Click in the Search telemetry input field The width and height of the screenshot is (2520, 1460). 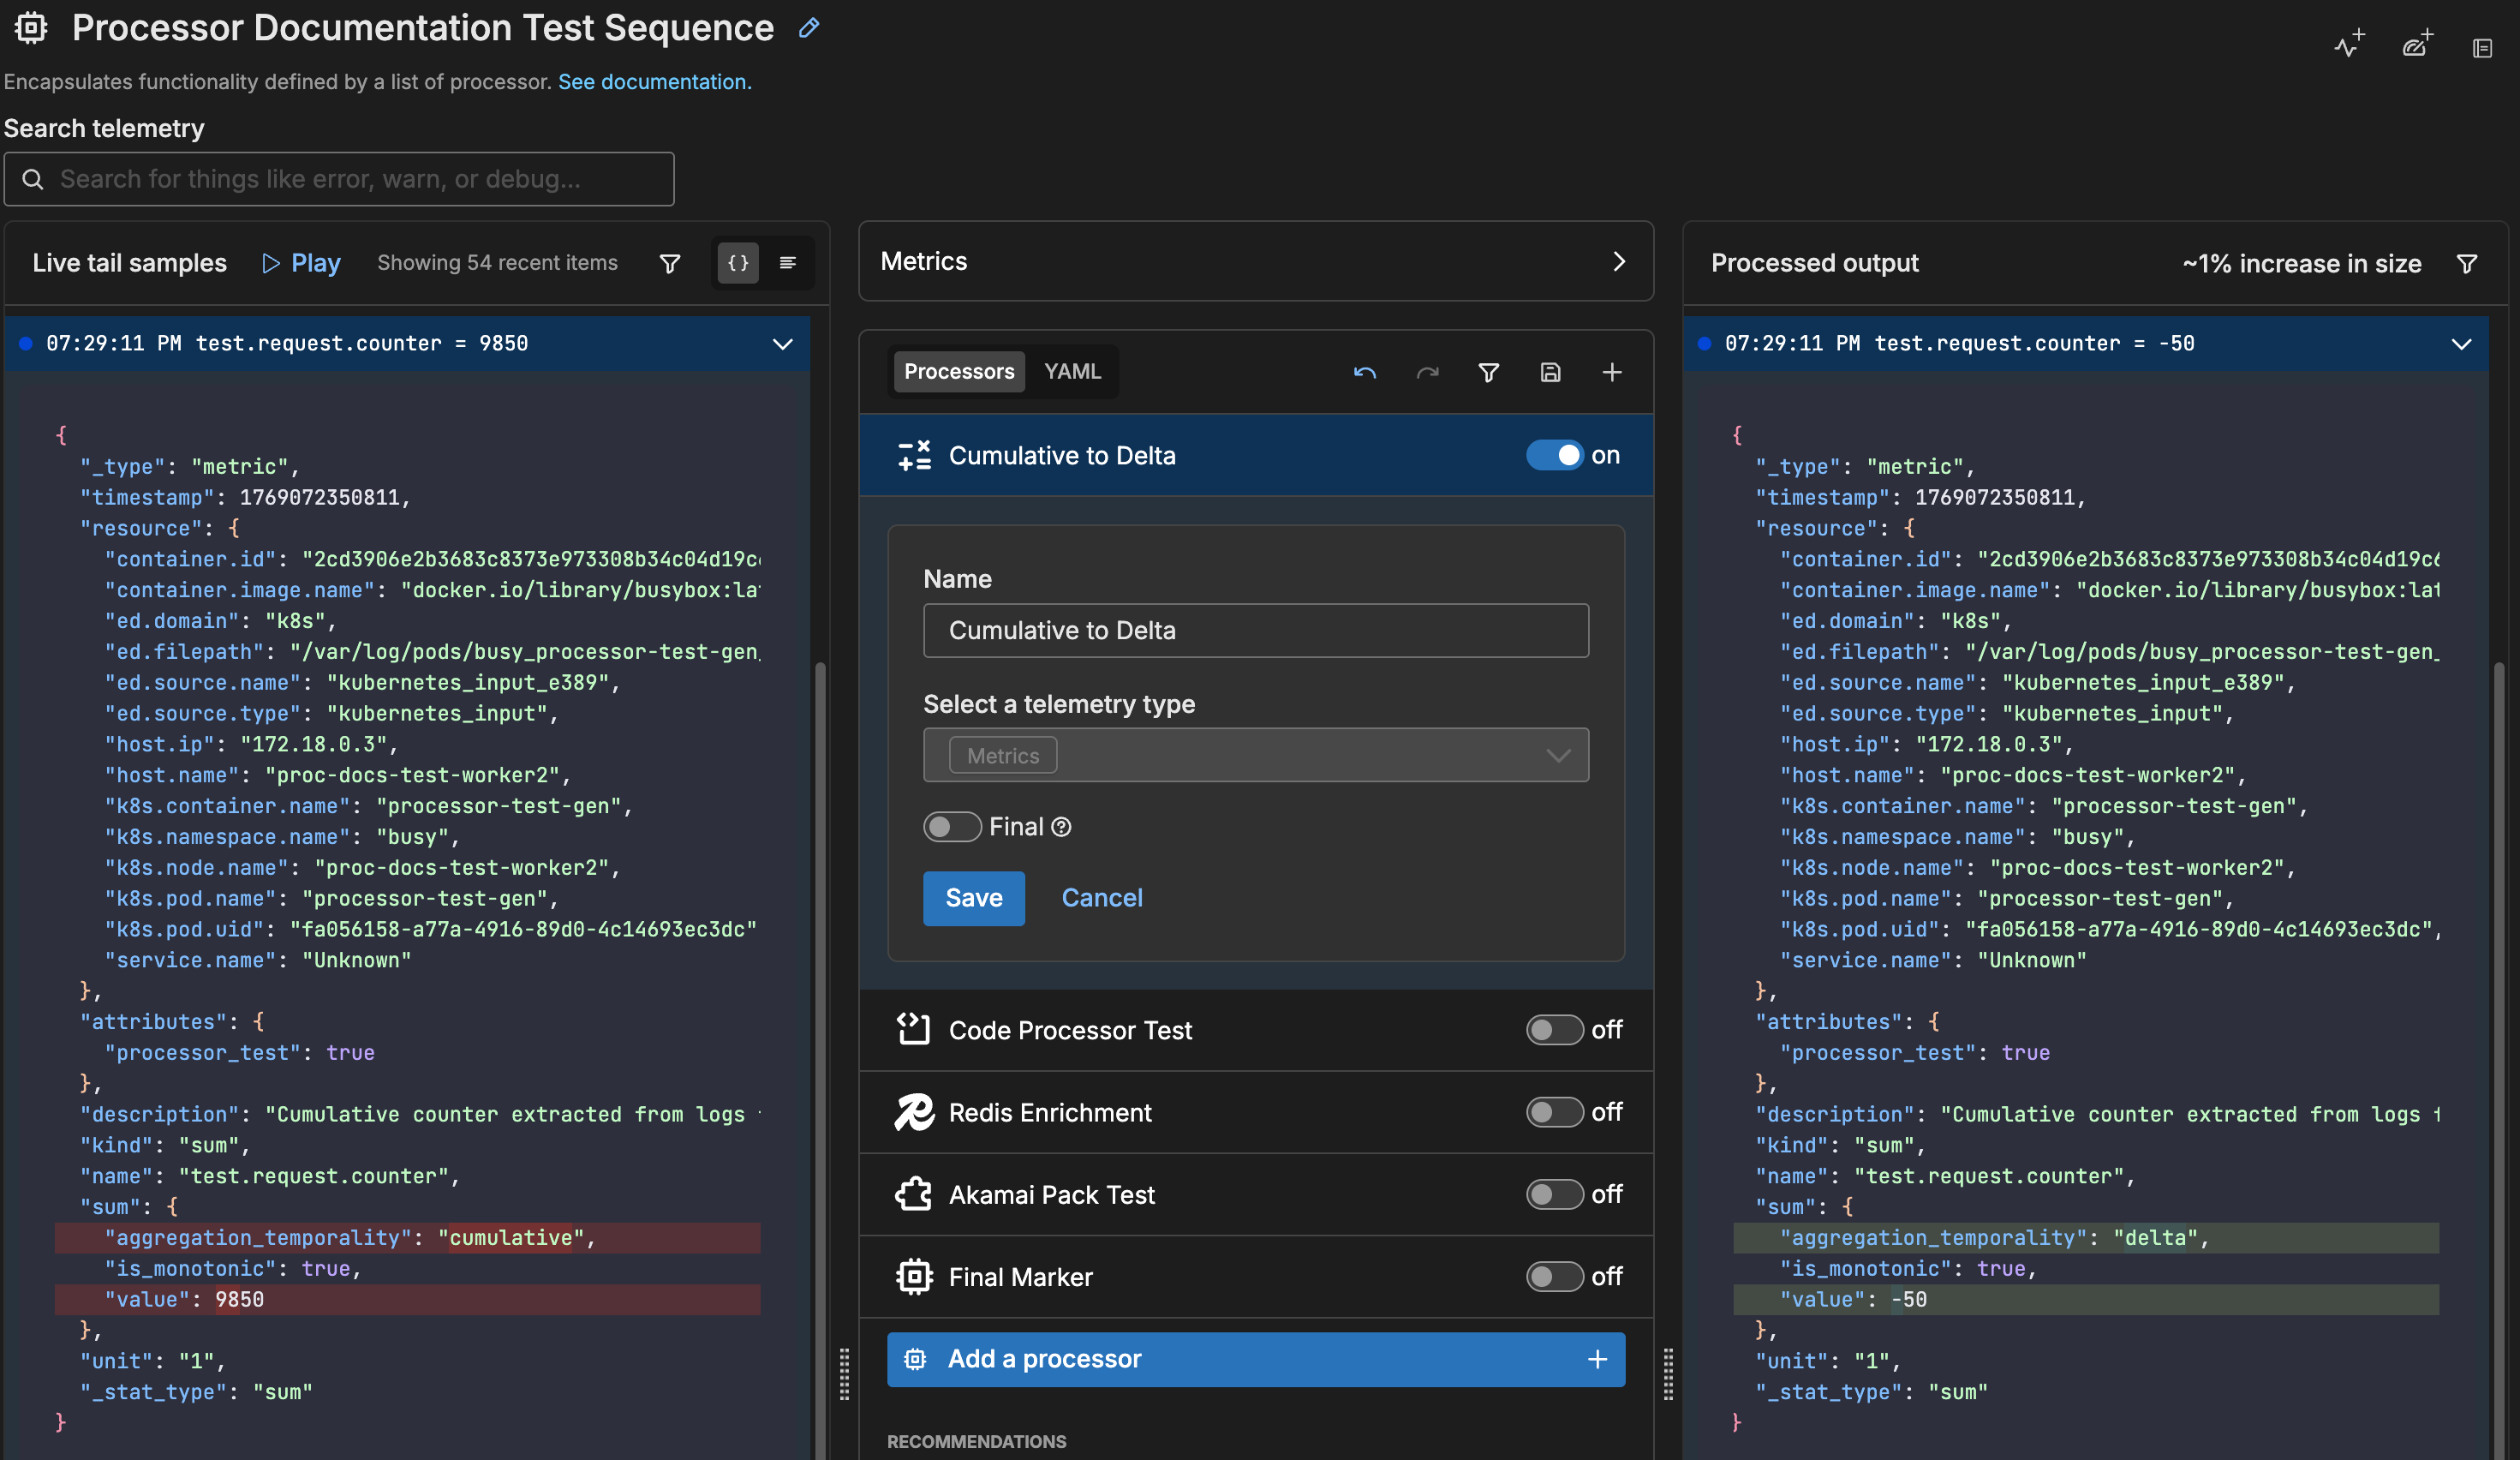coord(340,179)
